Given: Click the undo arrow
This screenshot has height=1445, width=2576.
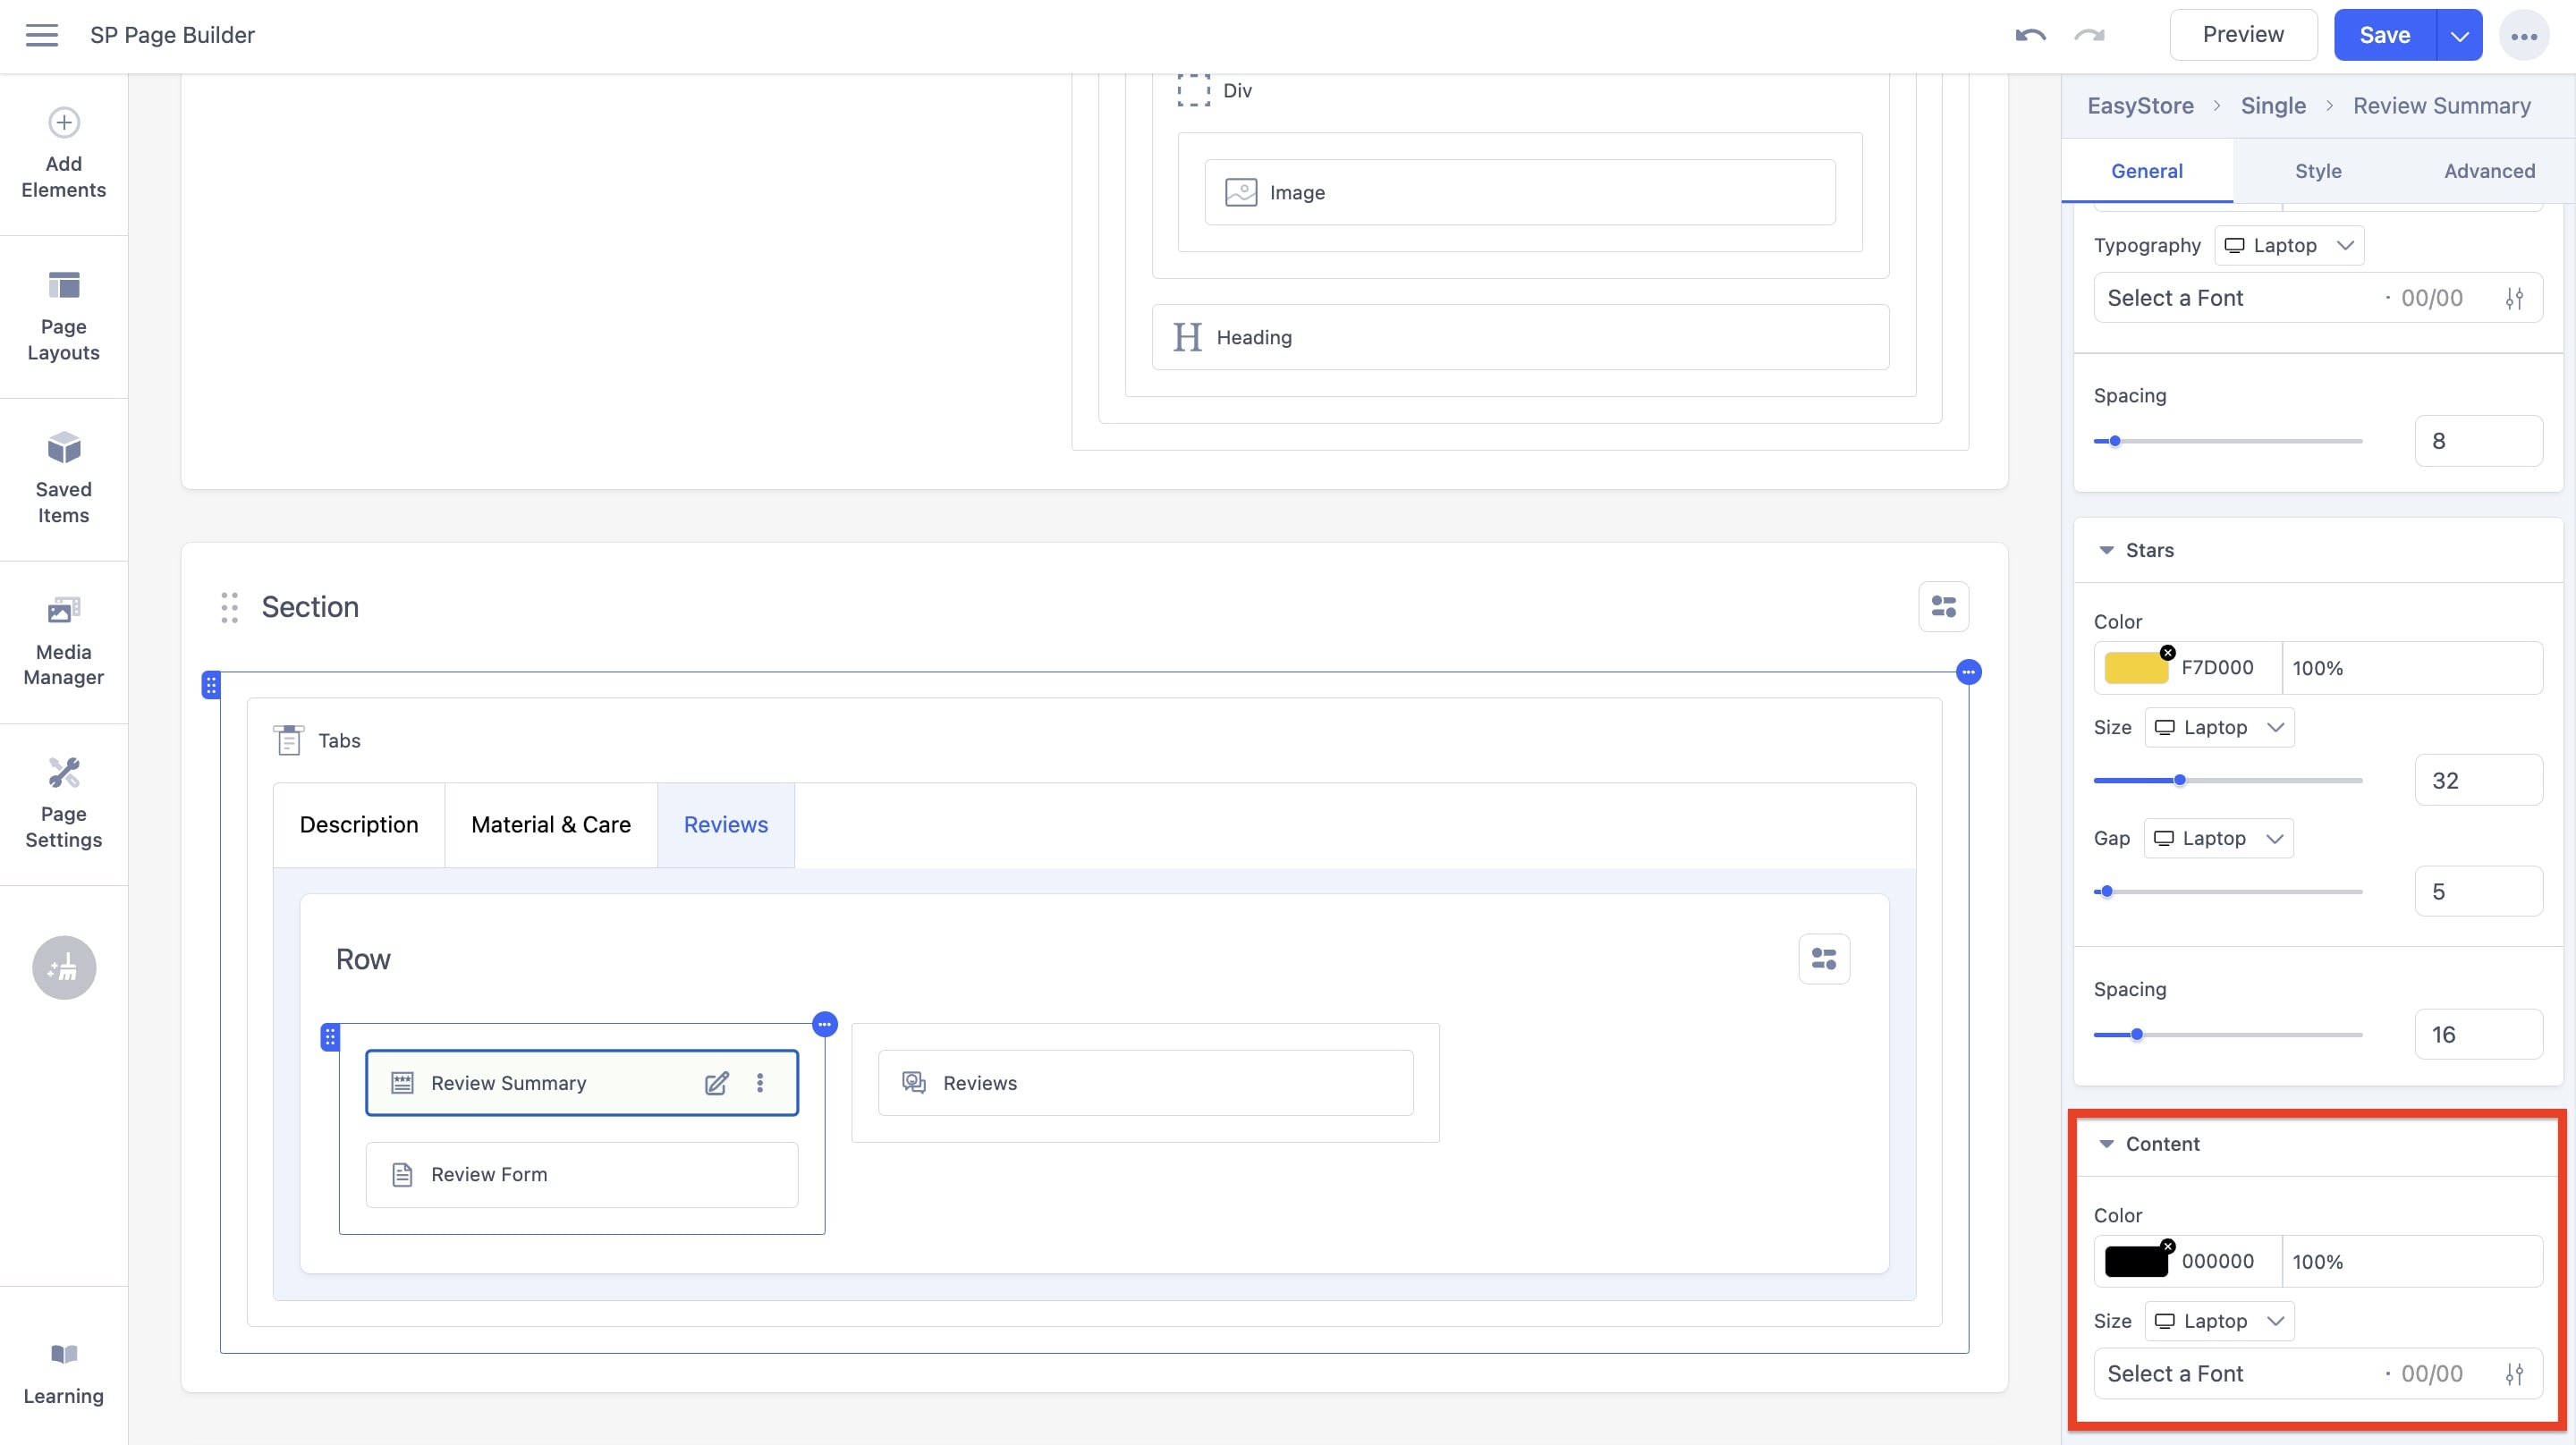Looking at the screenshot, I should pyautogui.click(x=2030, y=34).
